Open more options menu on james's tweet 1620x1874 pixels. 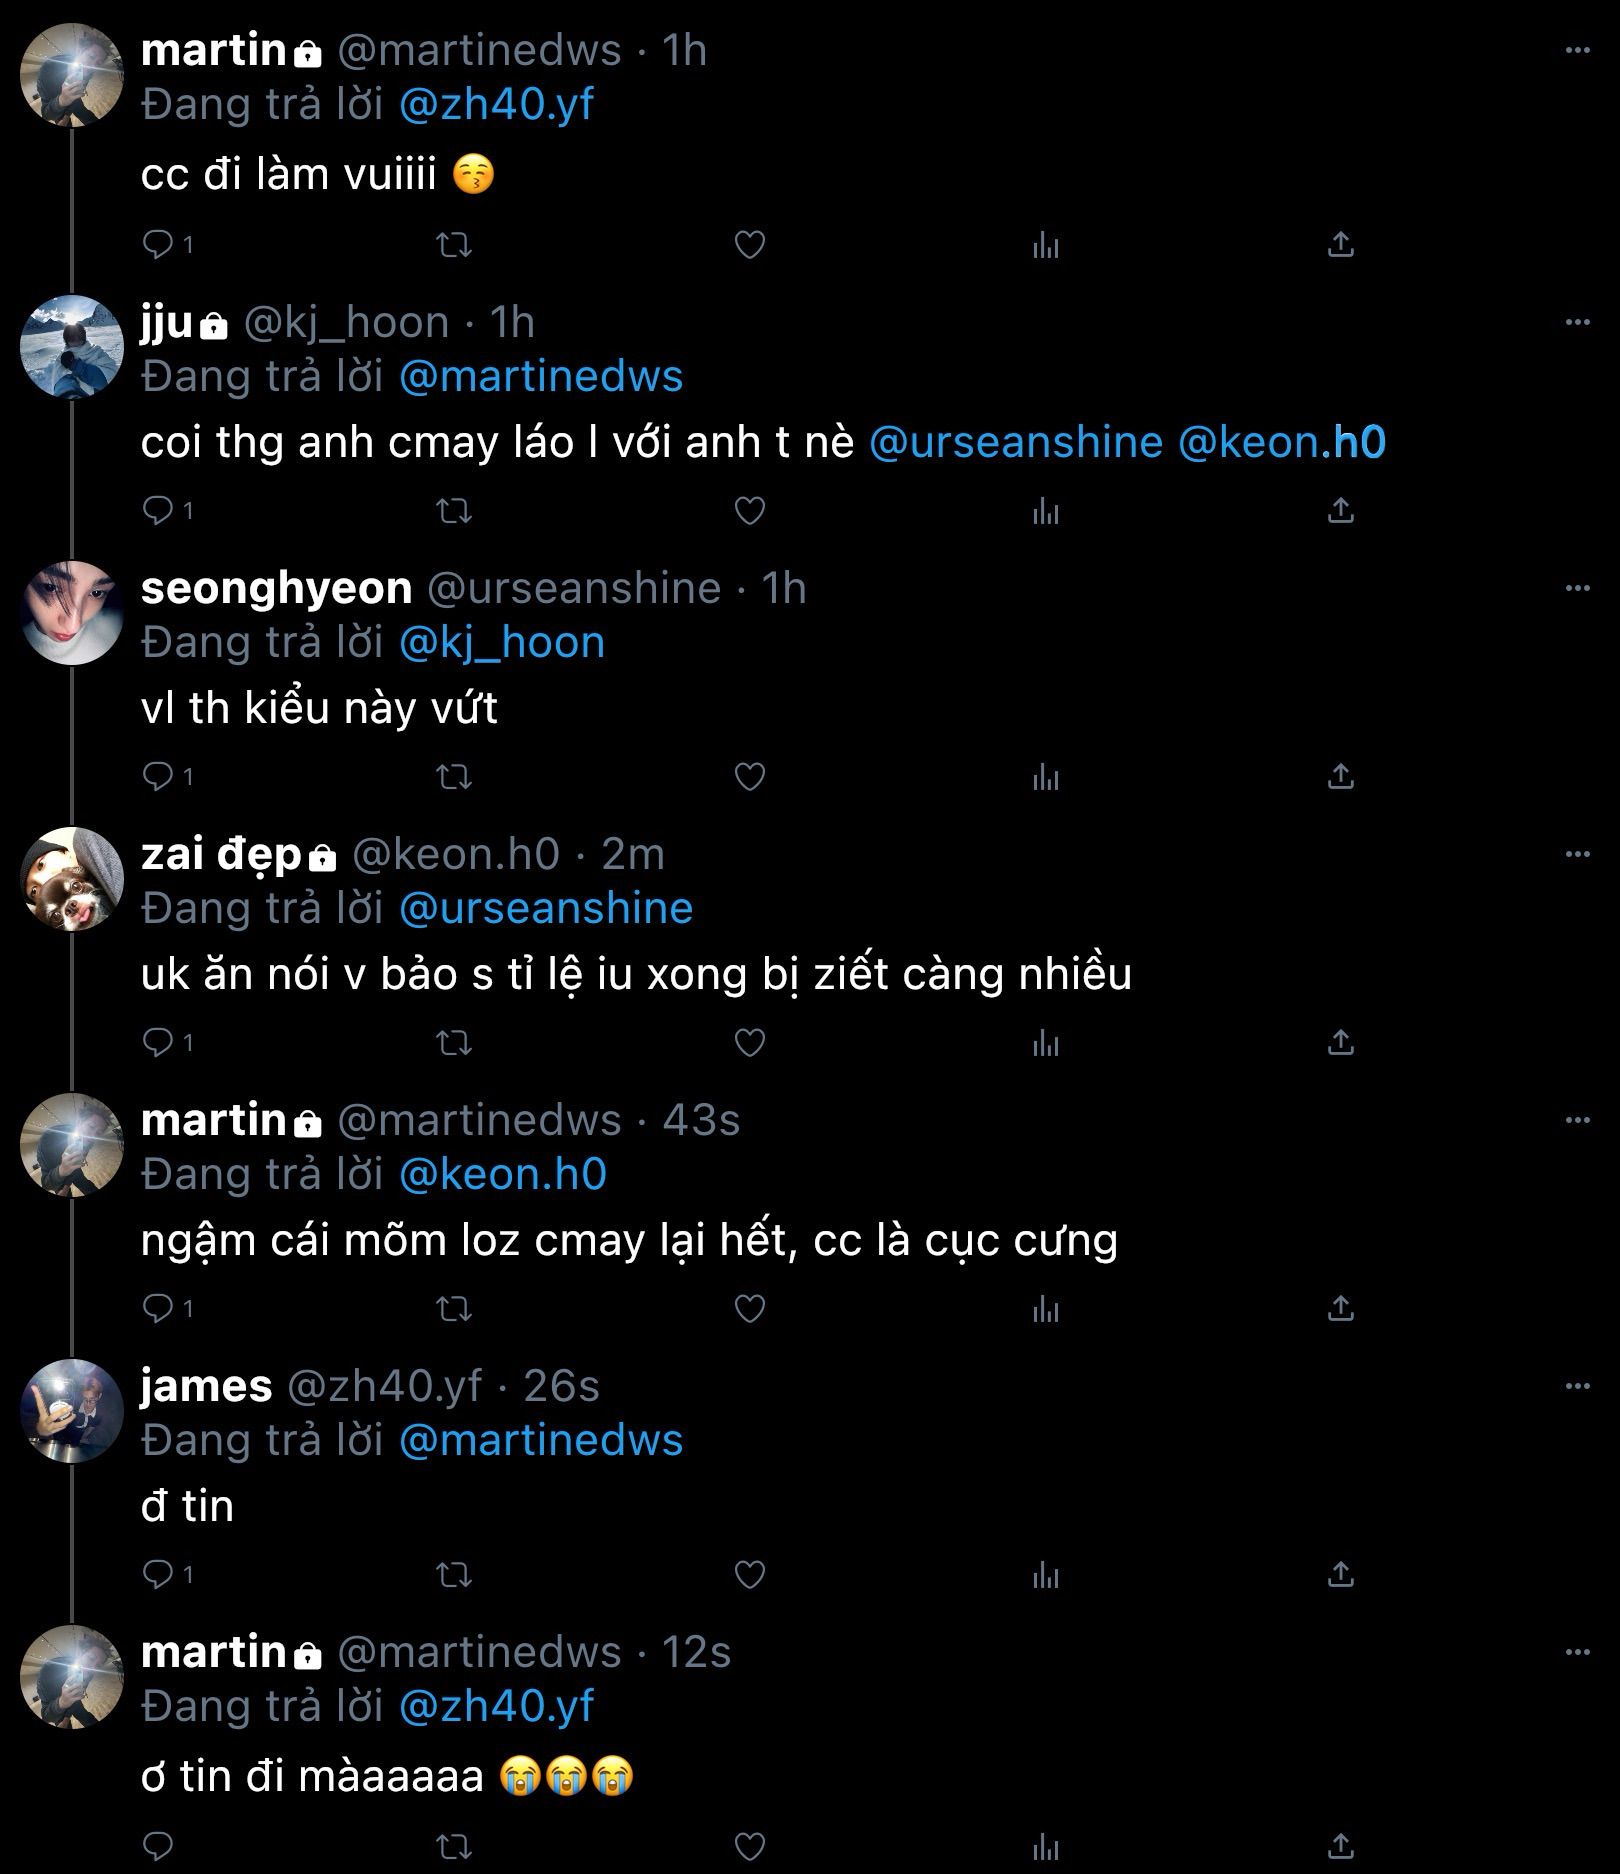pos(1577,1386)
